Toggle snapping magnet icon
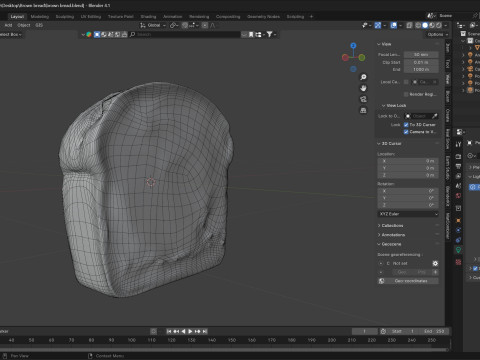The image size is (480, 360). 185,25
